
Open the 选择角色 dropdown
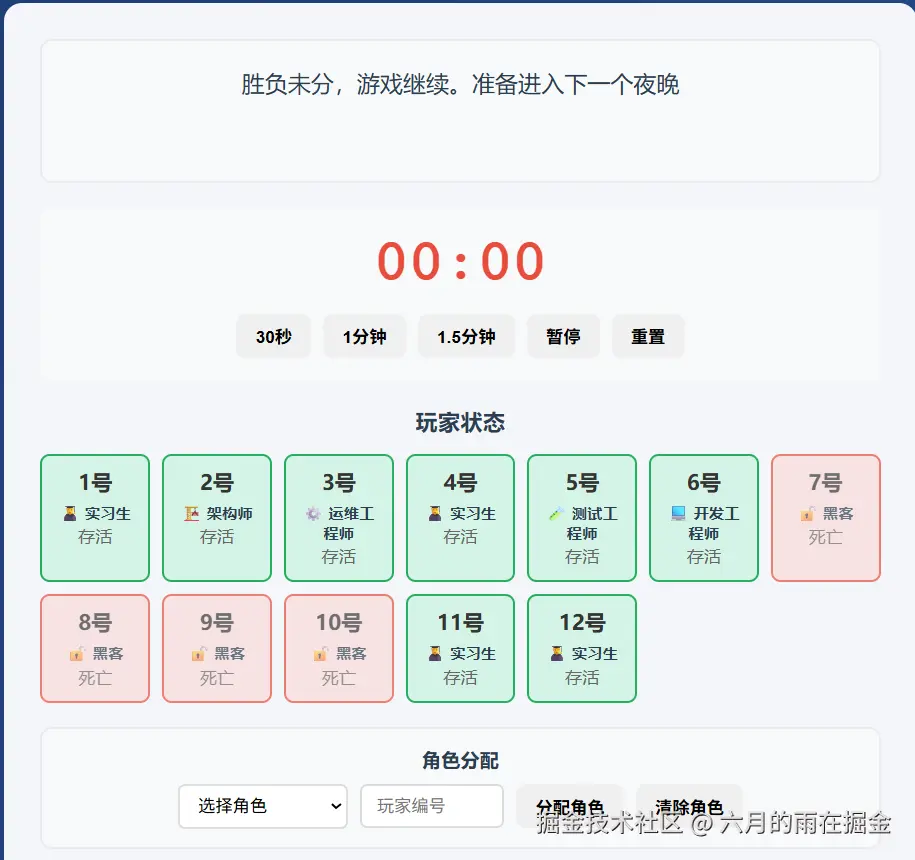point(263,806)
